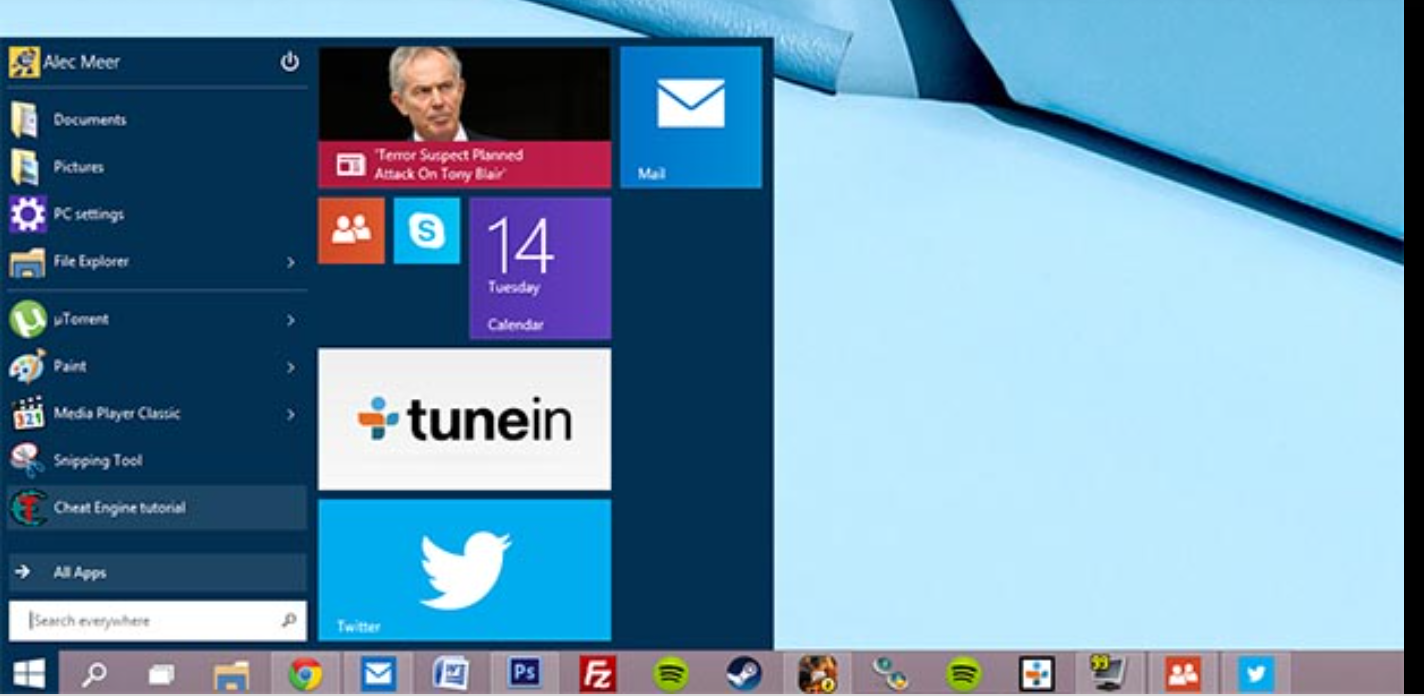Open the TuneIn tile
This screenshot has width=1424, height=696.
(464, 419)
